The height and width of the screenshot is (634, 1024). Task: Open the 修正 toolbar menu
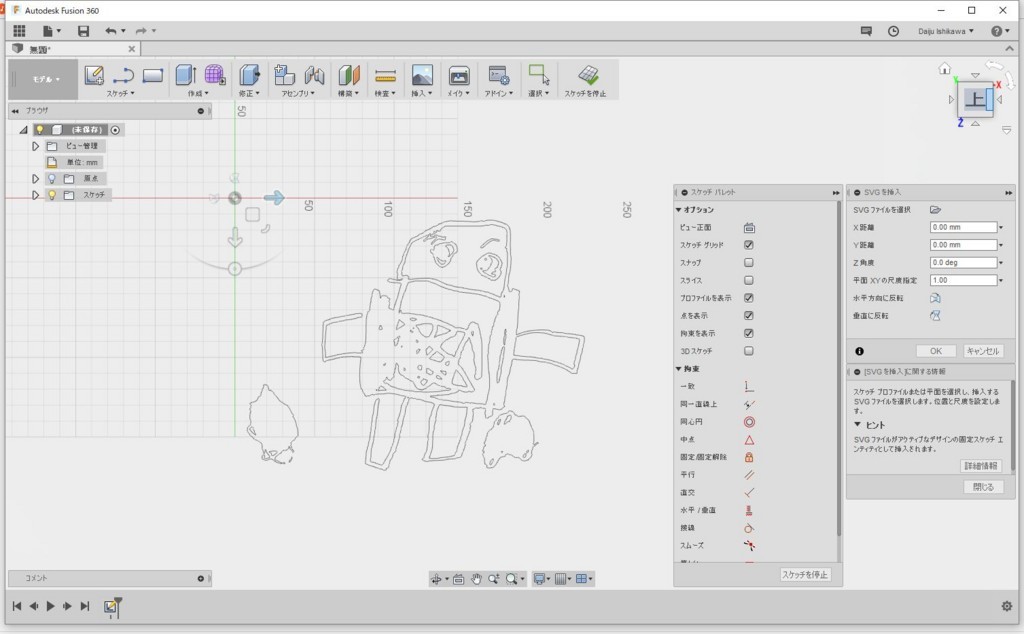click(249, 93)
